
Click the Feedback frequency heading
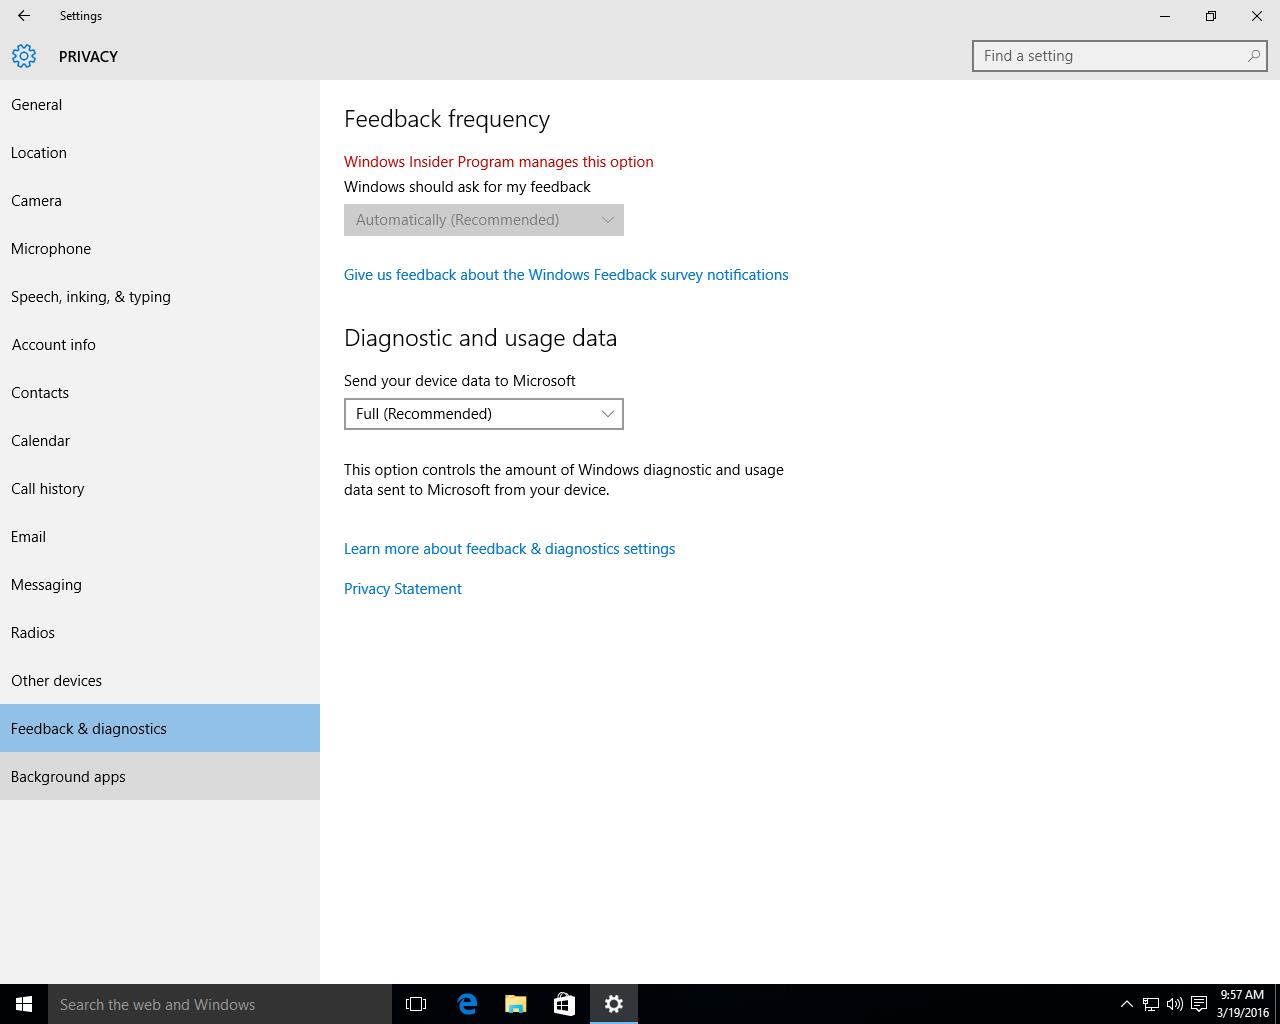(447, 119)
